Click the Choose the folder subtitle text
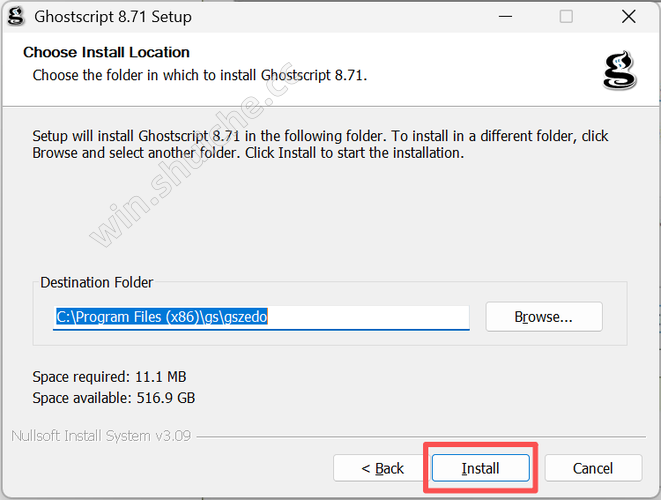The image size is (661, 500). [x=200, y=75]
